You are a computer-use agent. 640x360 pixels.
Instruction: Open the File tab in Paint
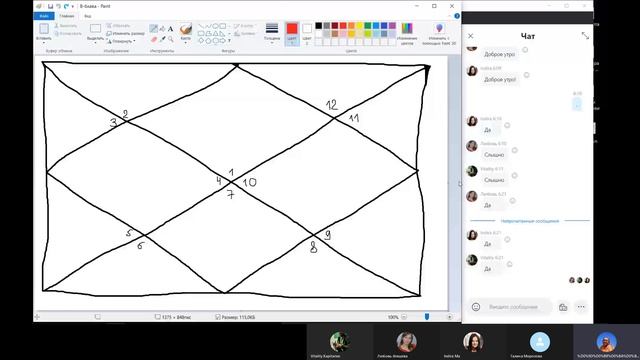44,16
